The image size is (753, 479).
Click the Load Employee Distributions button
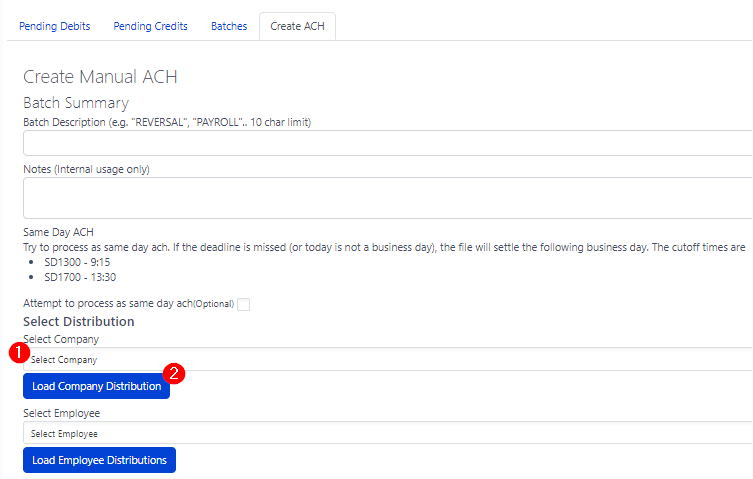tap(99, 460)
